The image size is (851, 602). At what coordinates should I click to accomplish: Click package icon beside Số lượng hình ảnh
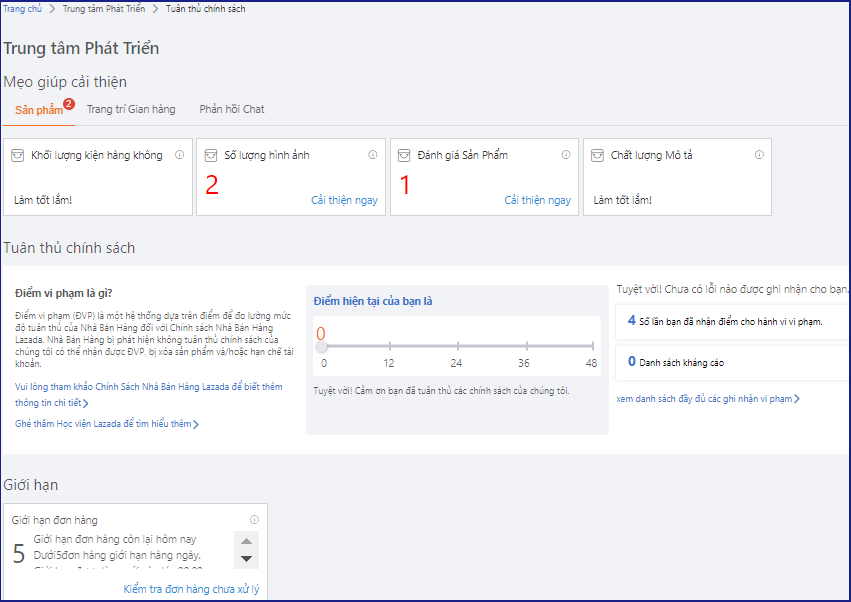210,155
